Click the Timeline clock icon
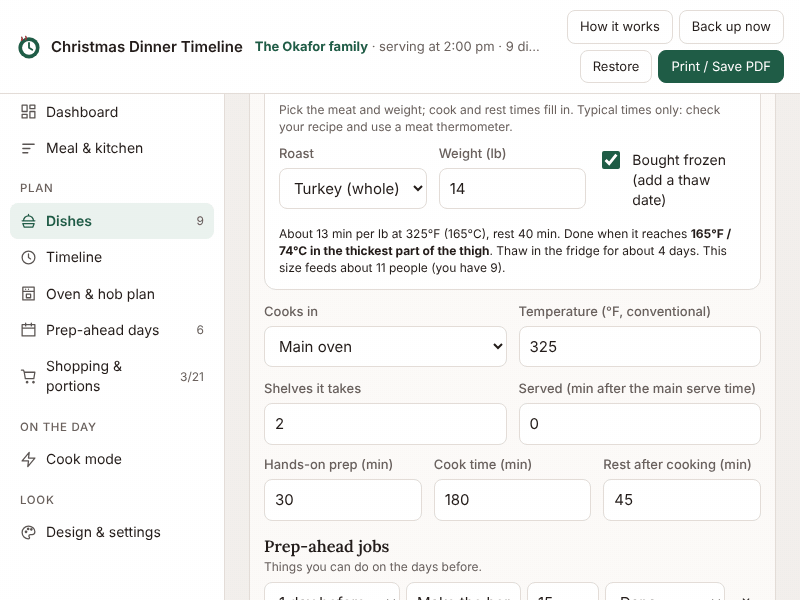Viewport: 800px width, 600px height. (28, 257)
